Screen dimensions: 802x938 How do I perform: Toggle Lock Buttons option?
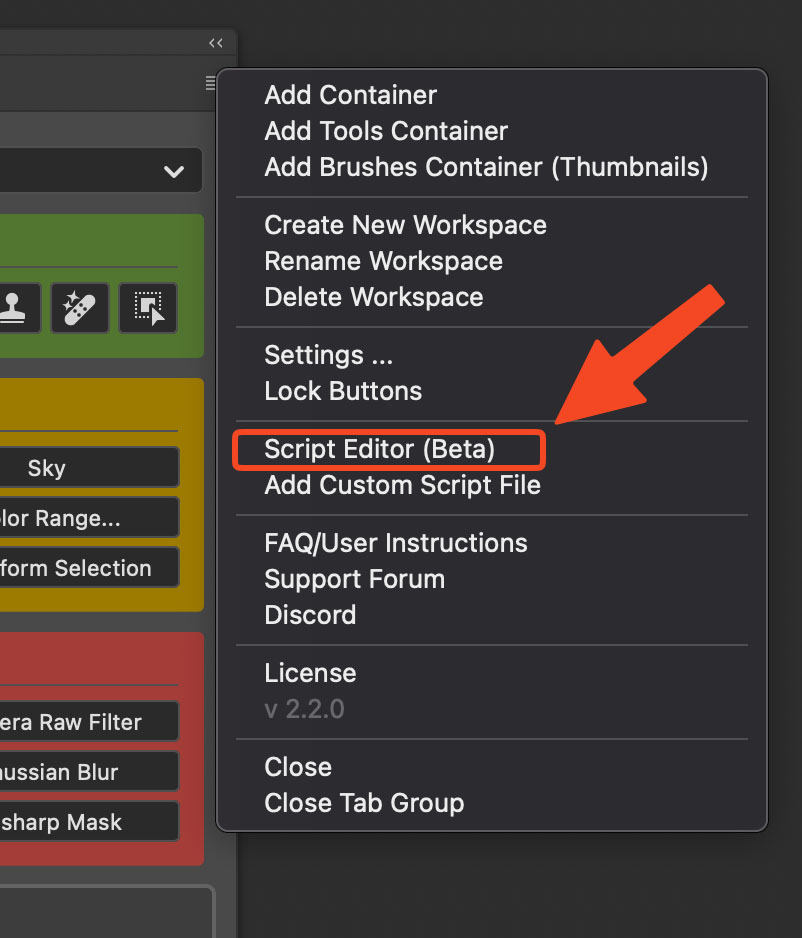343,391
